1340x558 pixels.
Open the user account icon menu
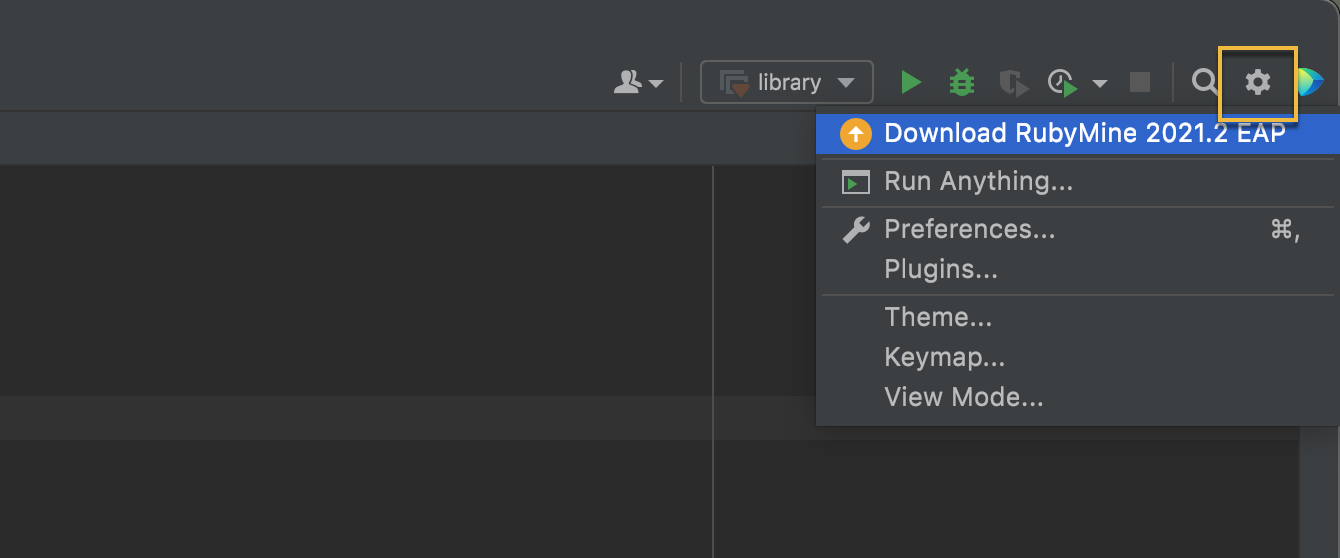[638, 82]
